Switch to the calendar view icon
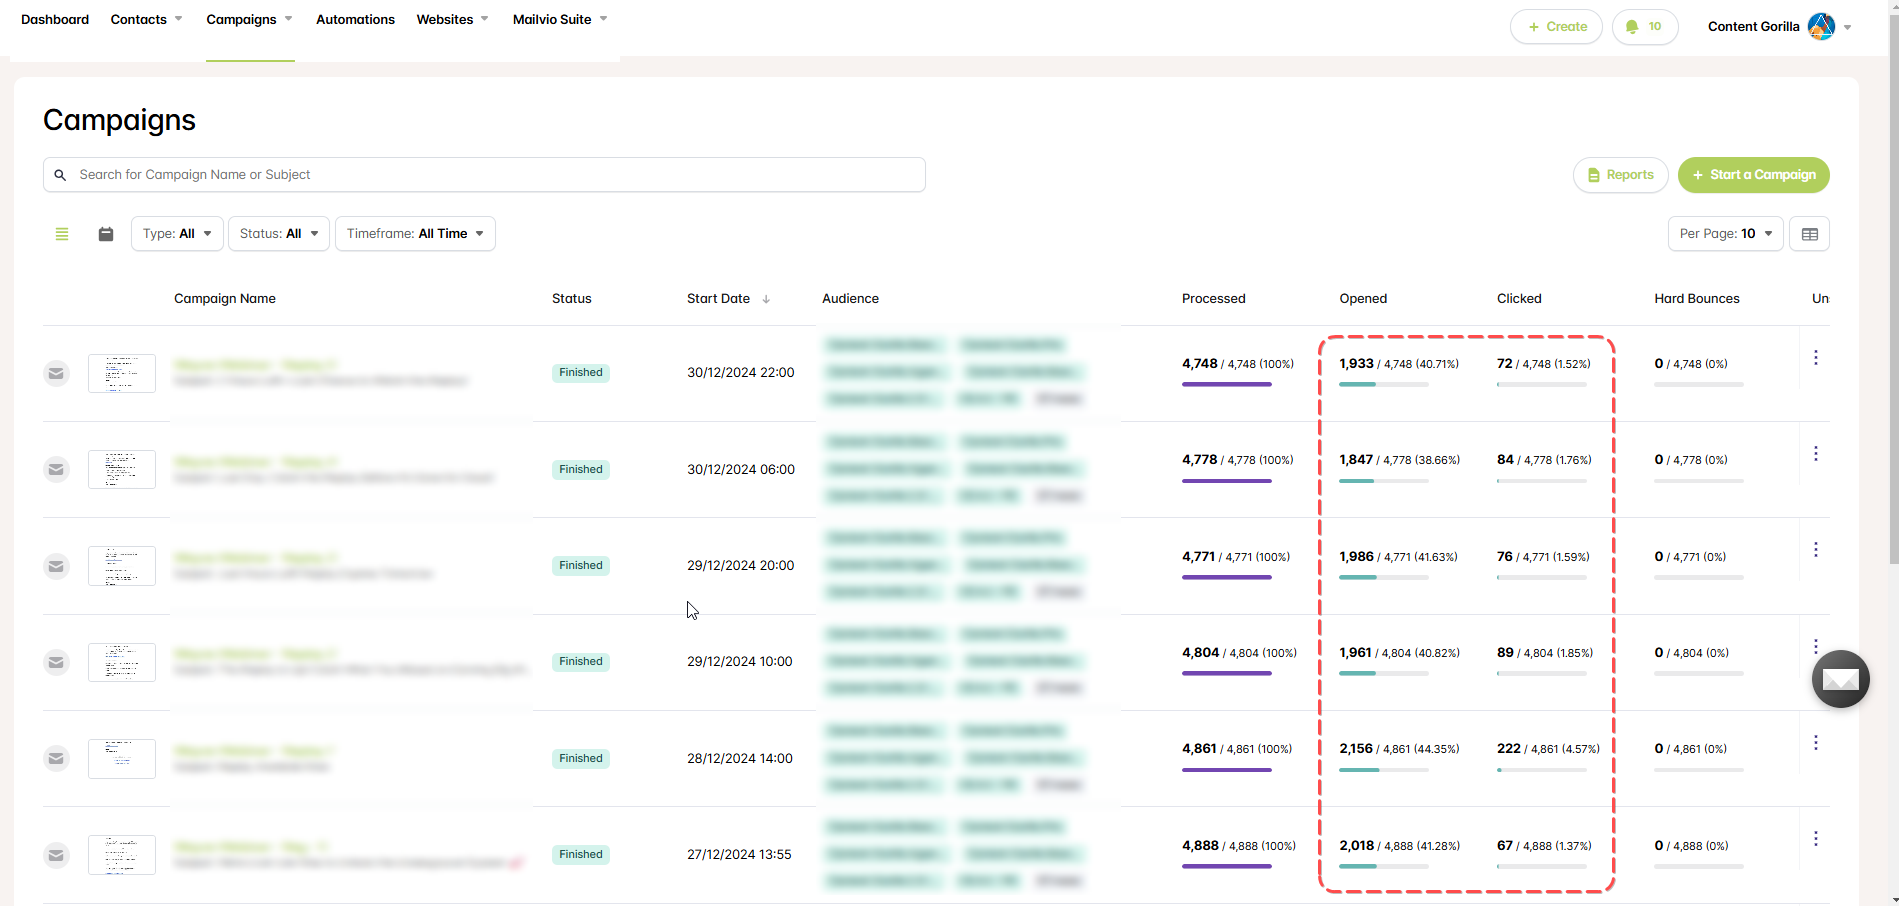1899x906 pixels. click(106, 234)
